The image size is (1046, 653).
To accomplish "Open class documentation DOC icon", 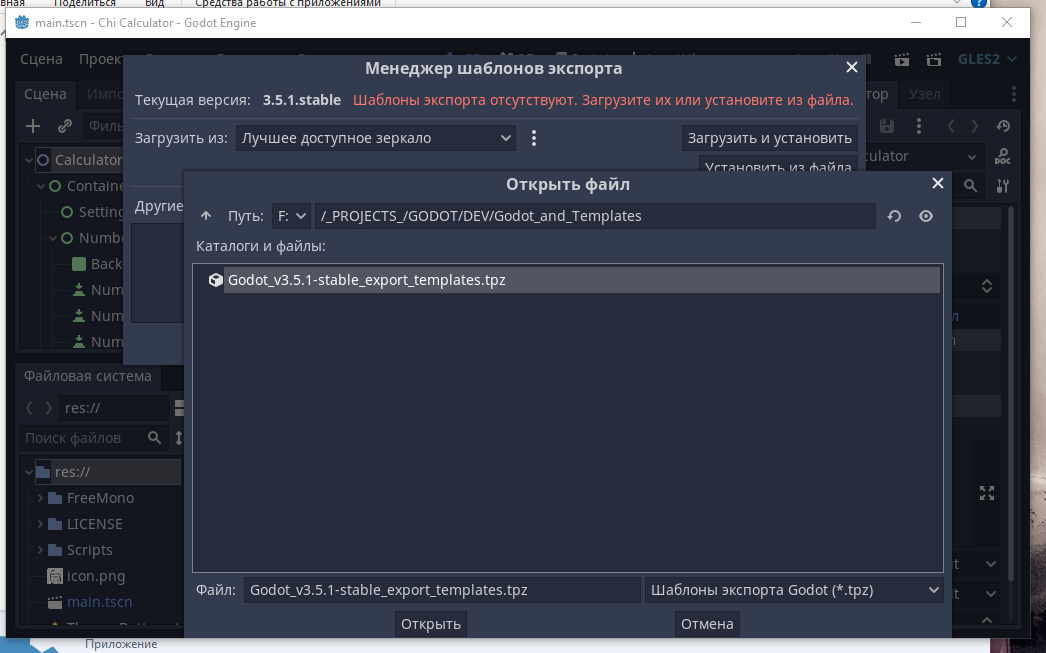I will pos(1002,157).
